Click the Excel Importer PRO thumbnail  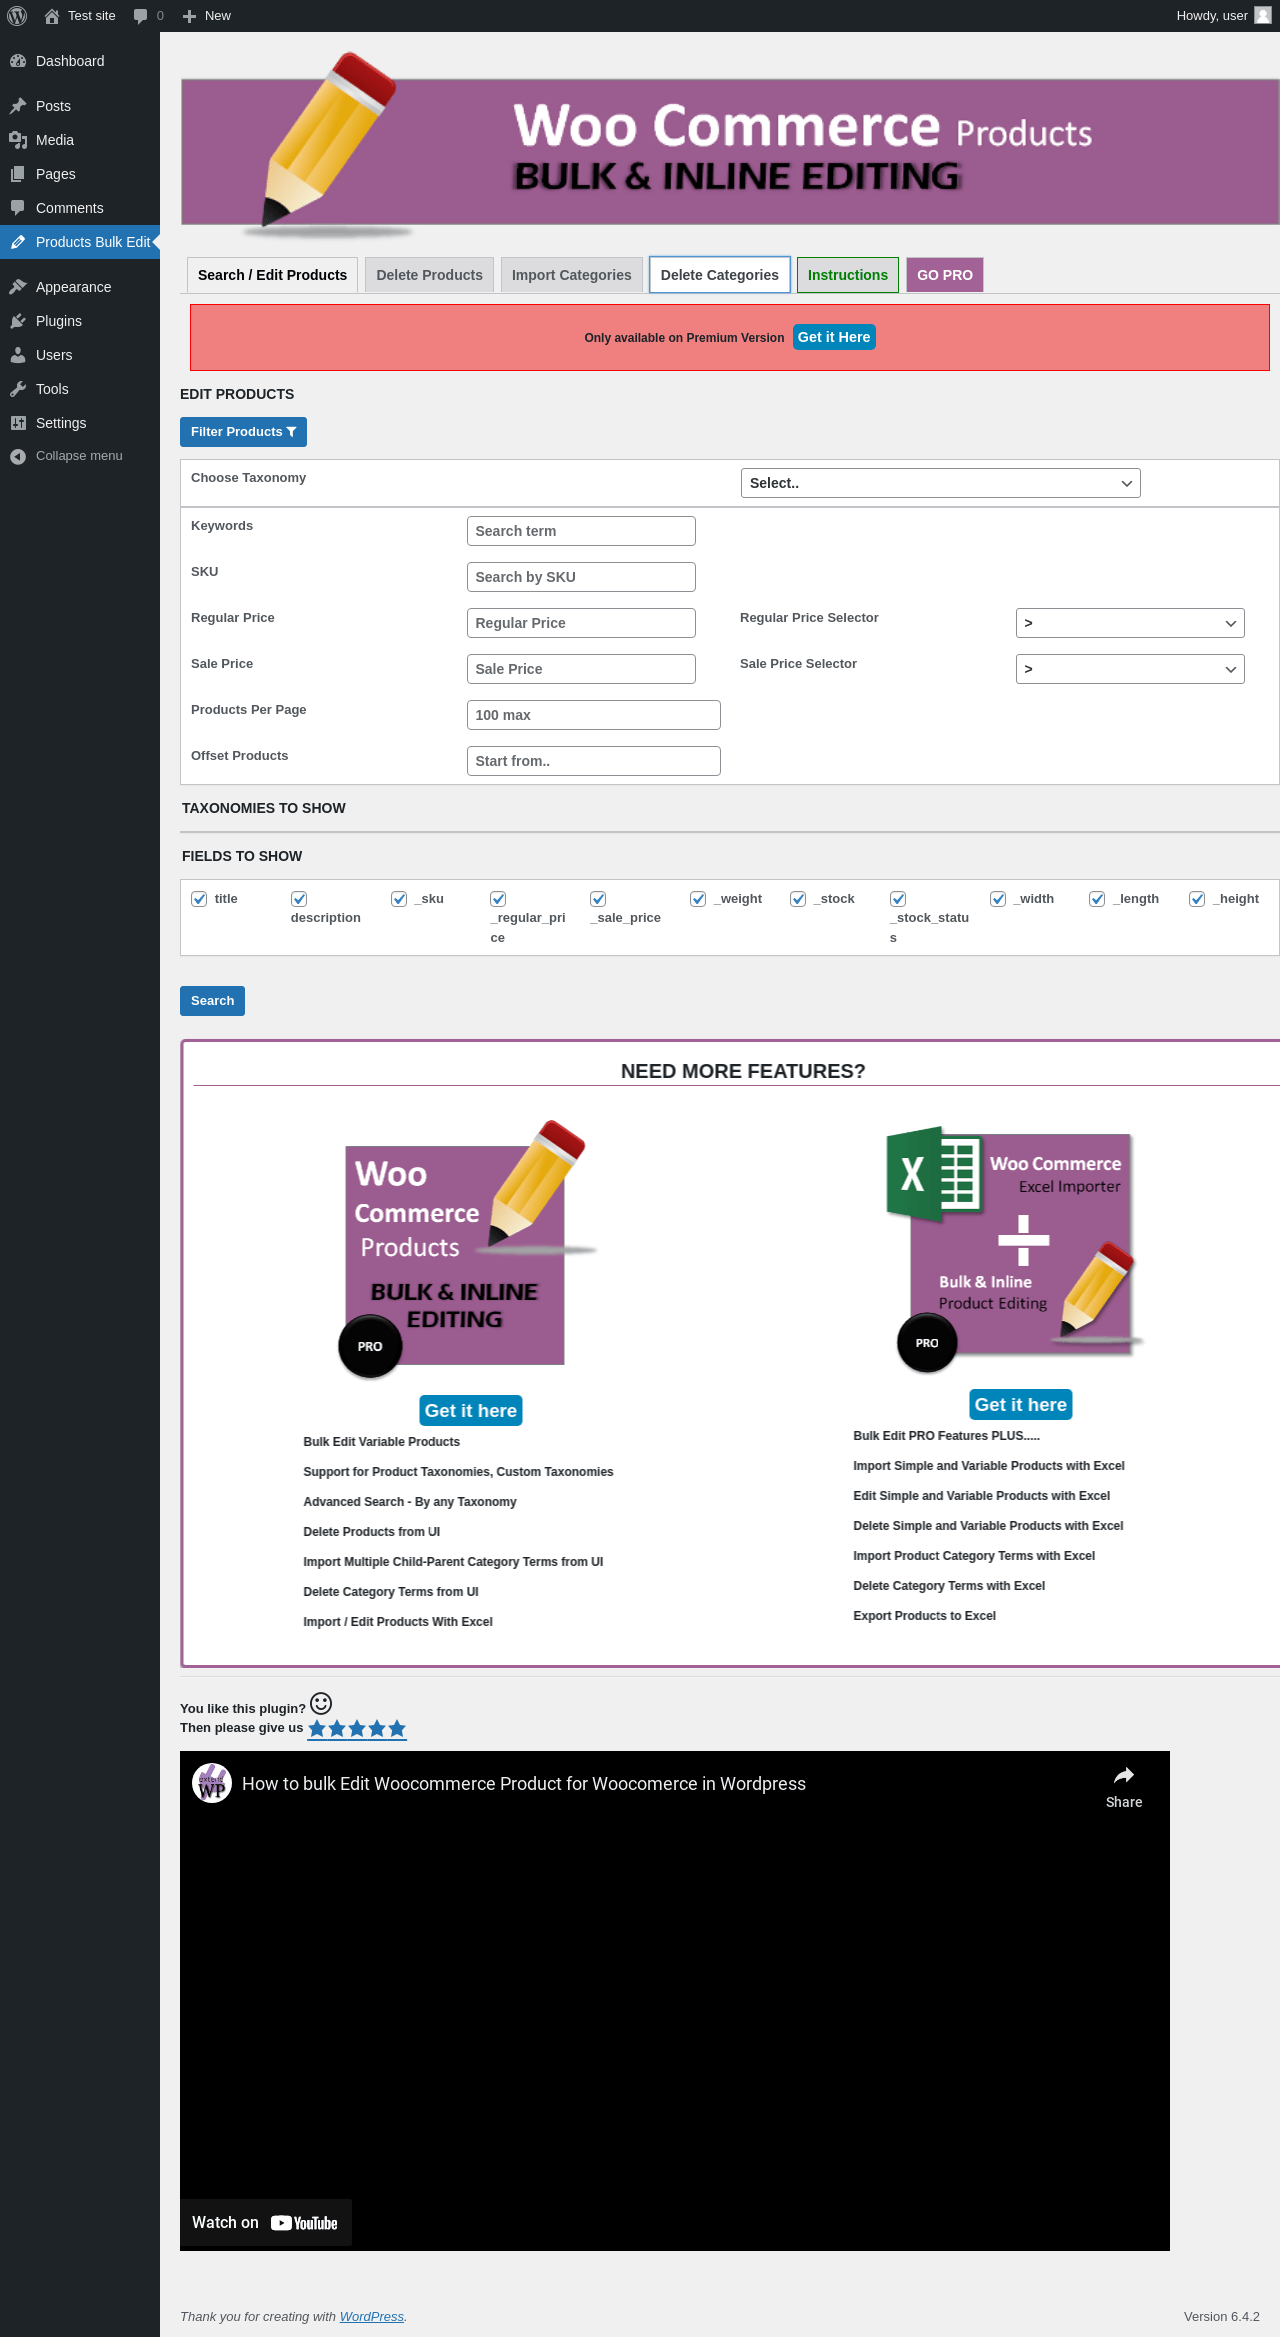pyautogui.click(x=1016, y=1250)
